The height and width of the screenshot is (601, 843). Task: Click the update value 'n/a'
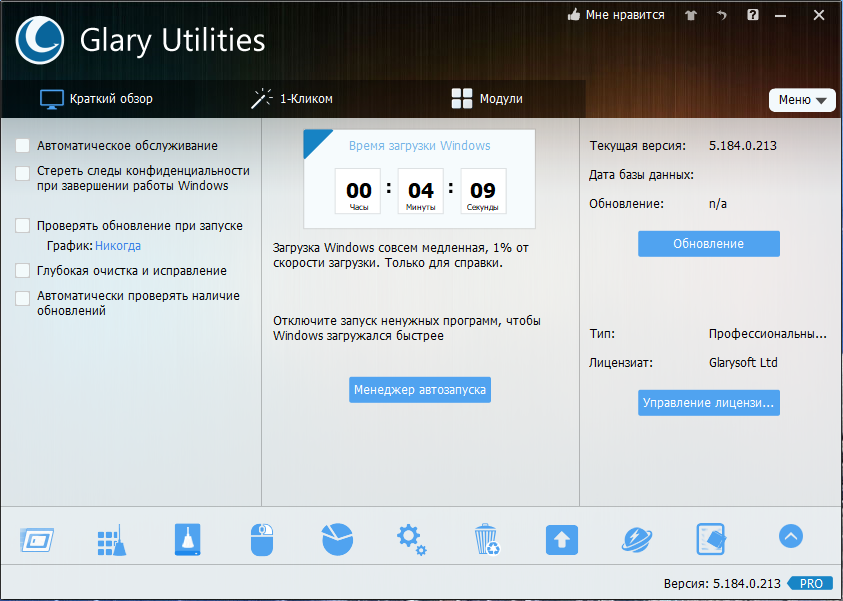[x=718, y=204]
